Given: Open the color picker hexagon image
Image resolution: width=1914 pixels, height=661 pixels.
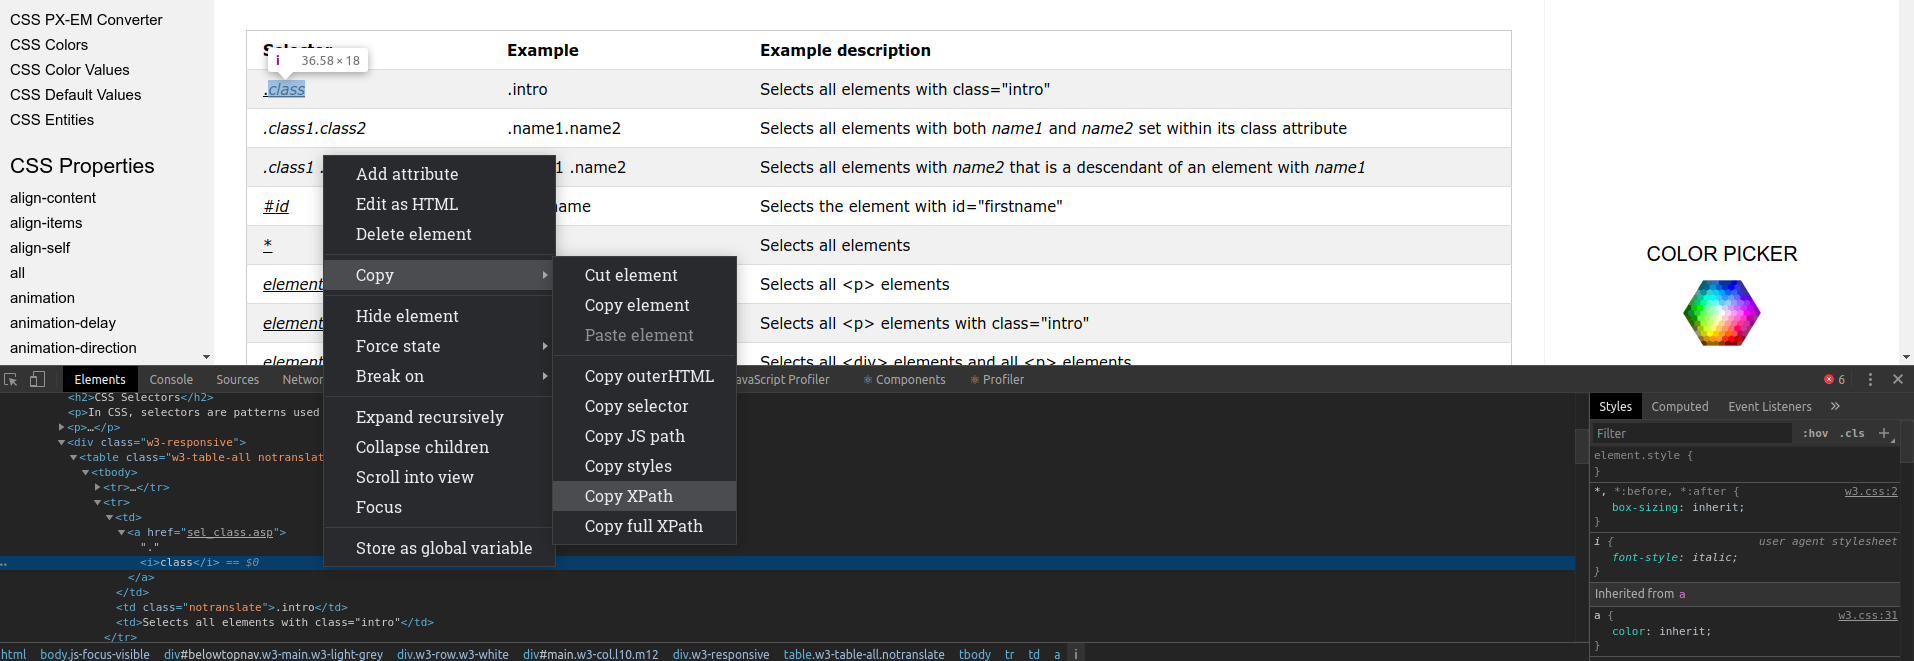Looking at the screenshot, I should (x=1721, y=313).
